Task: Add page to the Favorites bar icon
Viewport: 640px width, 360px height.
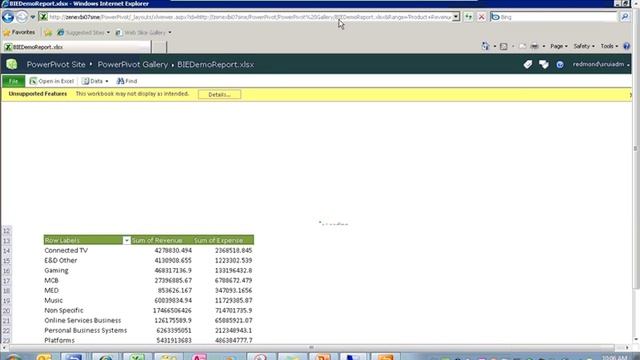Action: coord(48,32)
